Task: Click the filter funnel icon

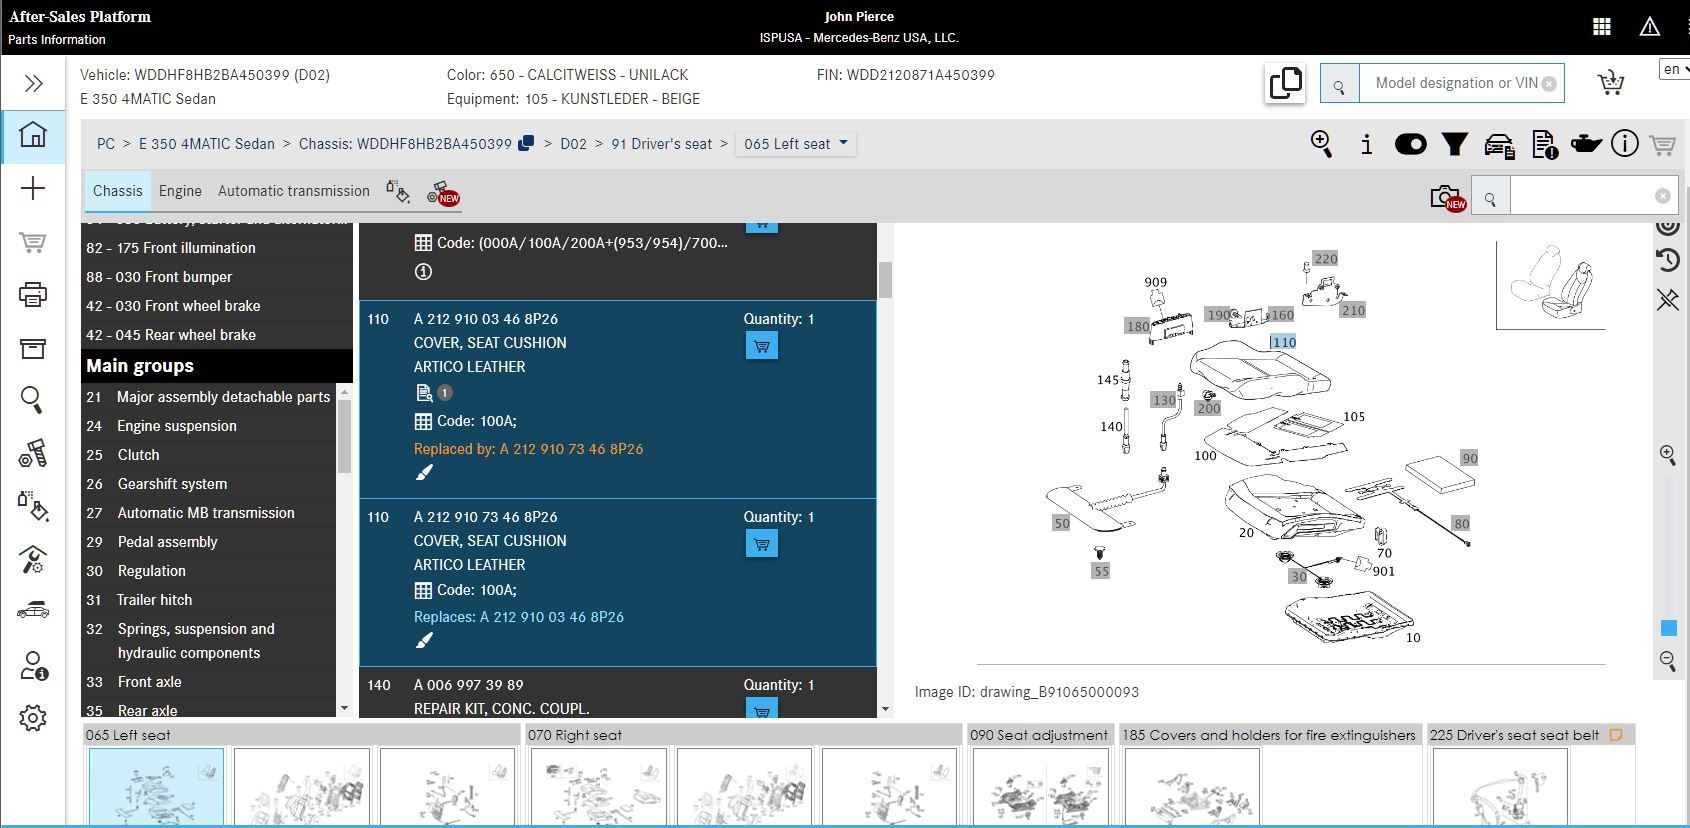Action: (1454, 145)
